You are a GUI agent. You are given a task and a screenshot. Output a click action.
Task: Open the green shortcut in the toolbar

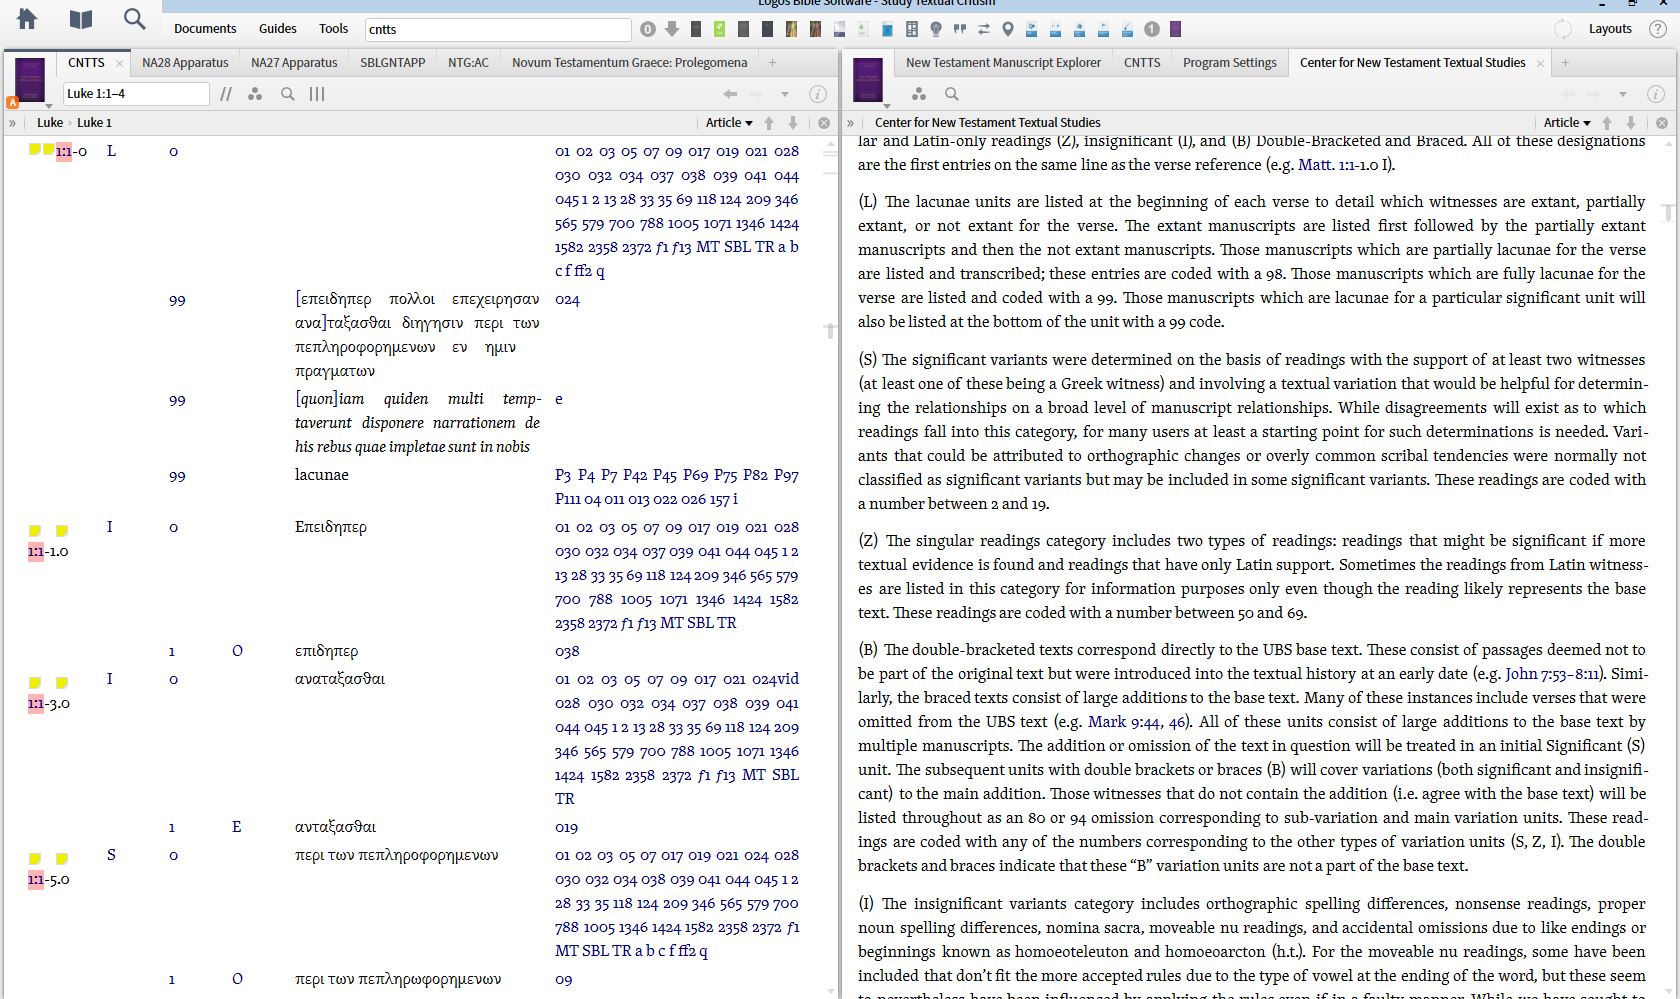(720, 29)
